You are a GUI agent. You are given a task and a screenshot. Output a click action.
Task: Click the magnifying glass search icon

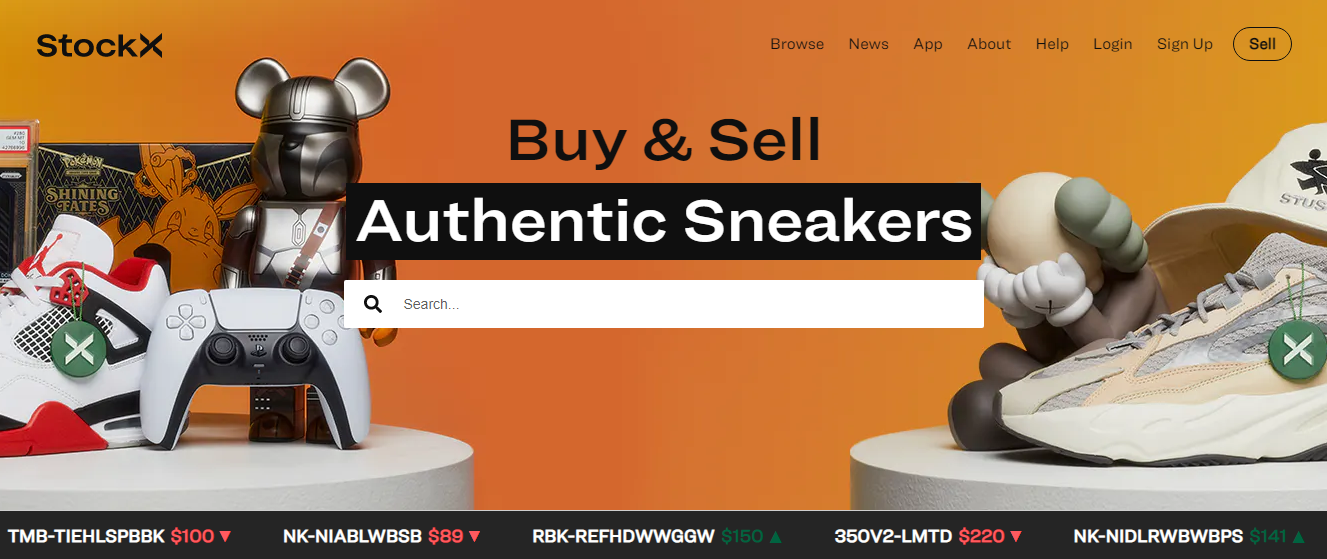click(x=373, y=304)
